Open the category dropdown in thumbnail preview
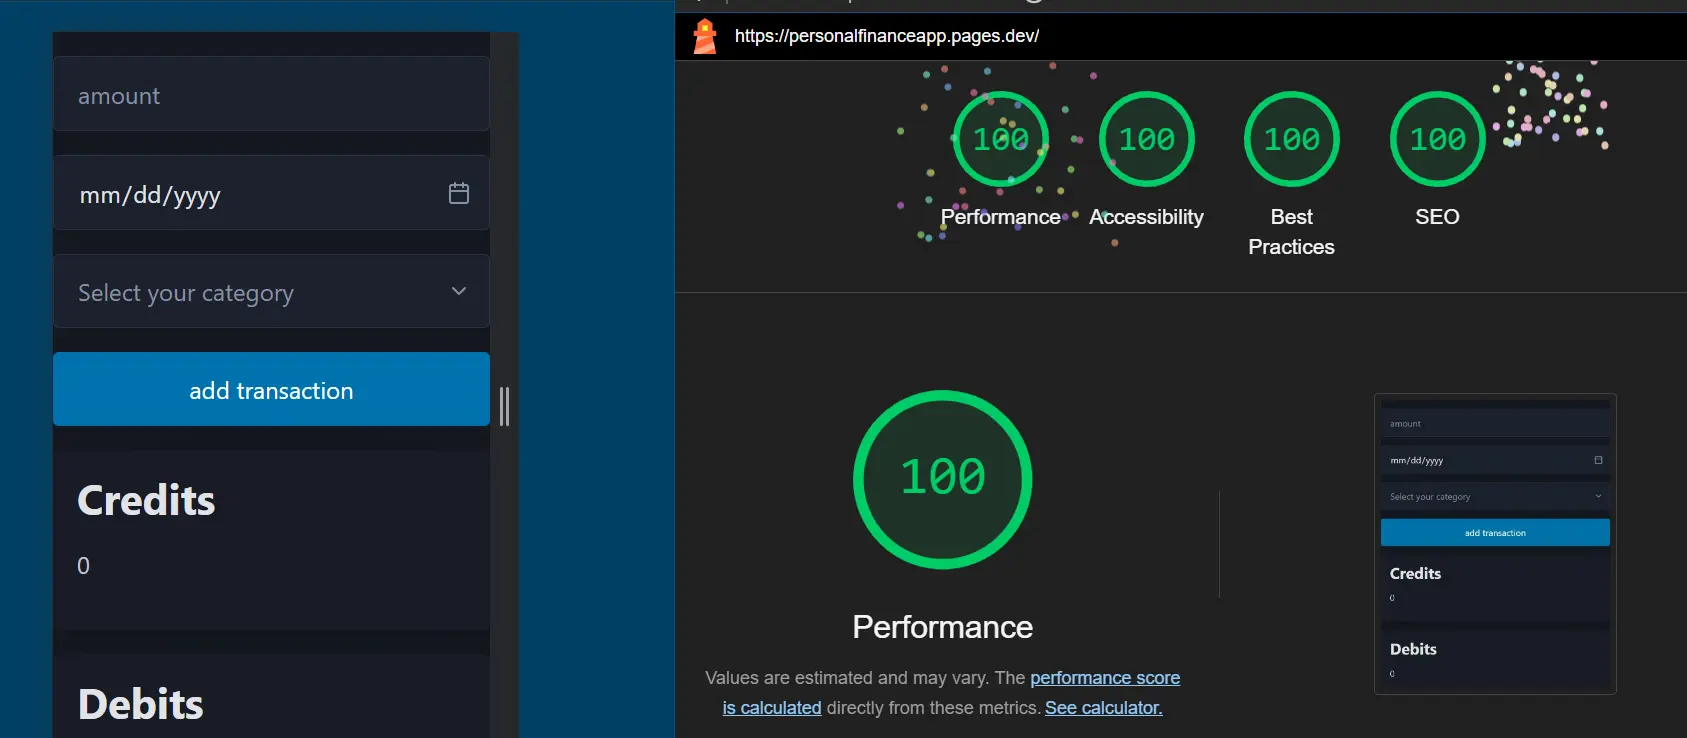The image size is (1687, 738). pos(1495,496)
